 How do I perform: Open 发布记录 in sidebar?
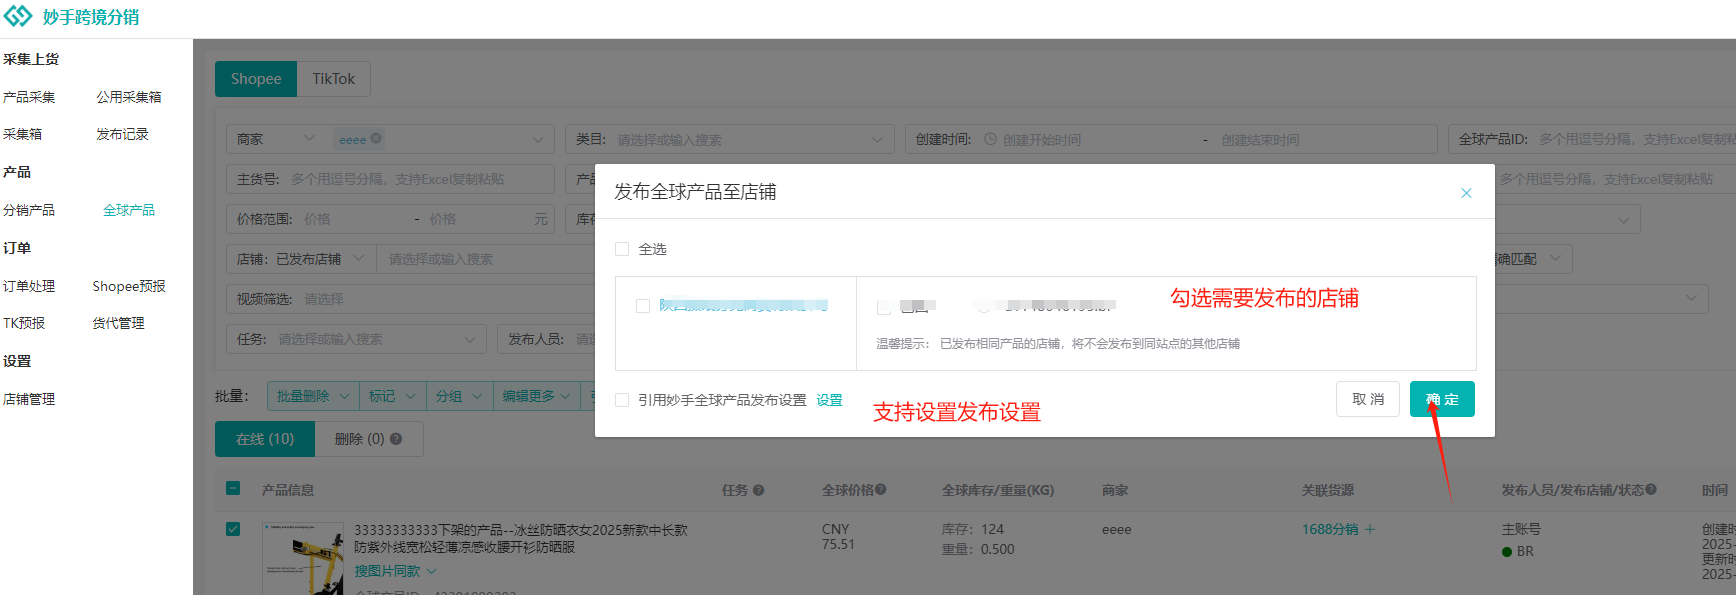tap(122, 134)
